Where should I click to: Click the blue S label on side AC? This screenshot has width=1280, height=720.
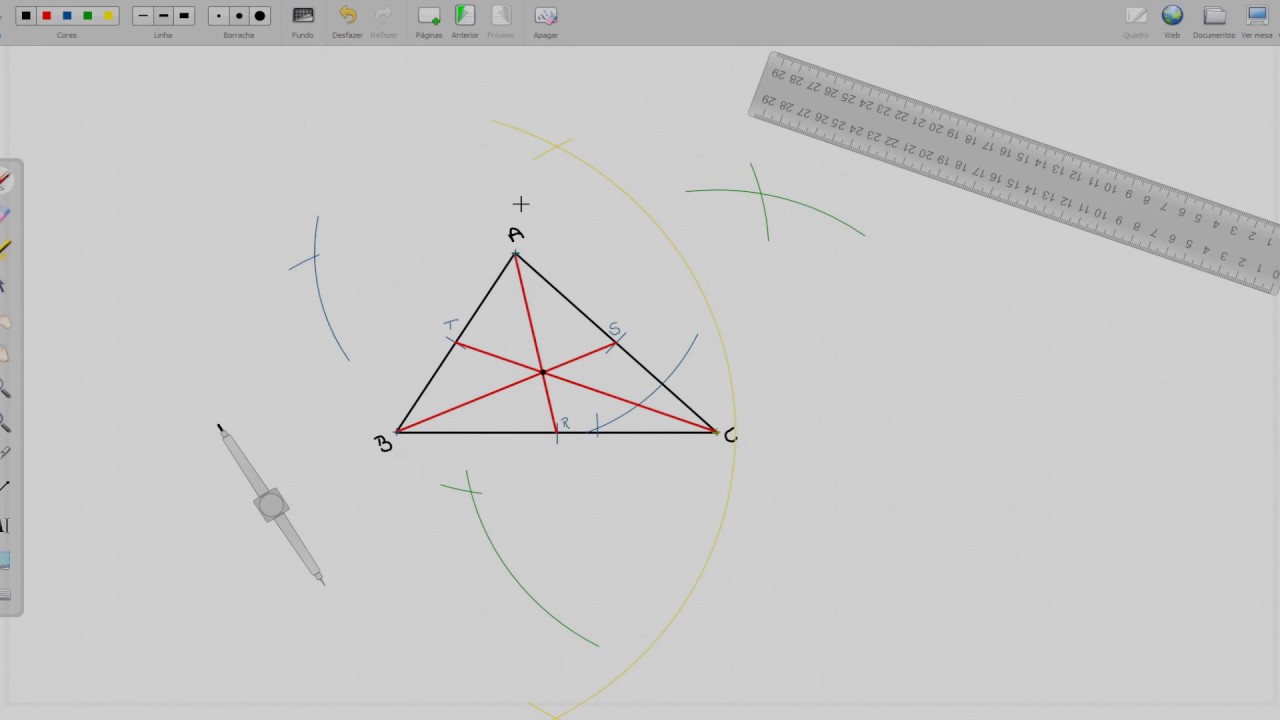614,329
